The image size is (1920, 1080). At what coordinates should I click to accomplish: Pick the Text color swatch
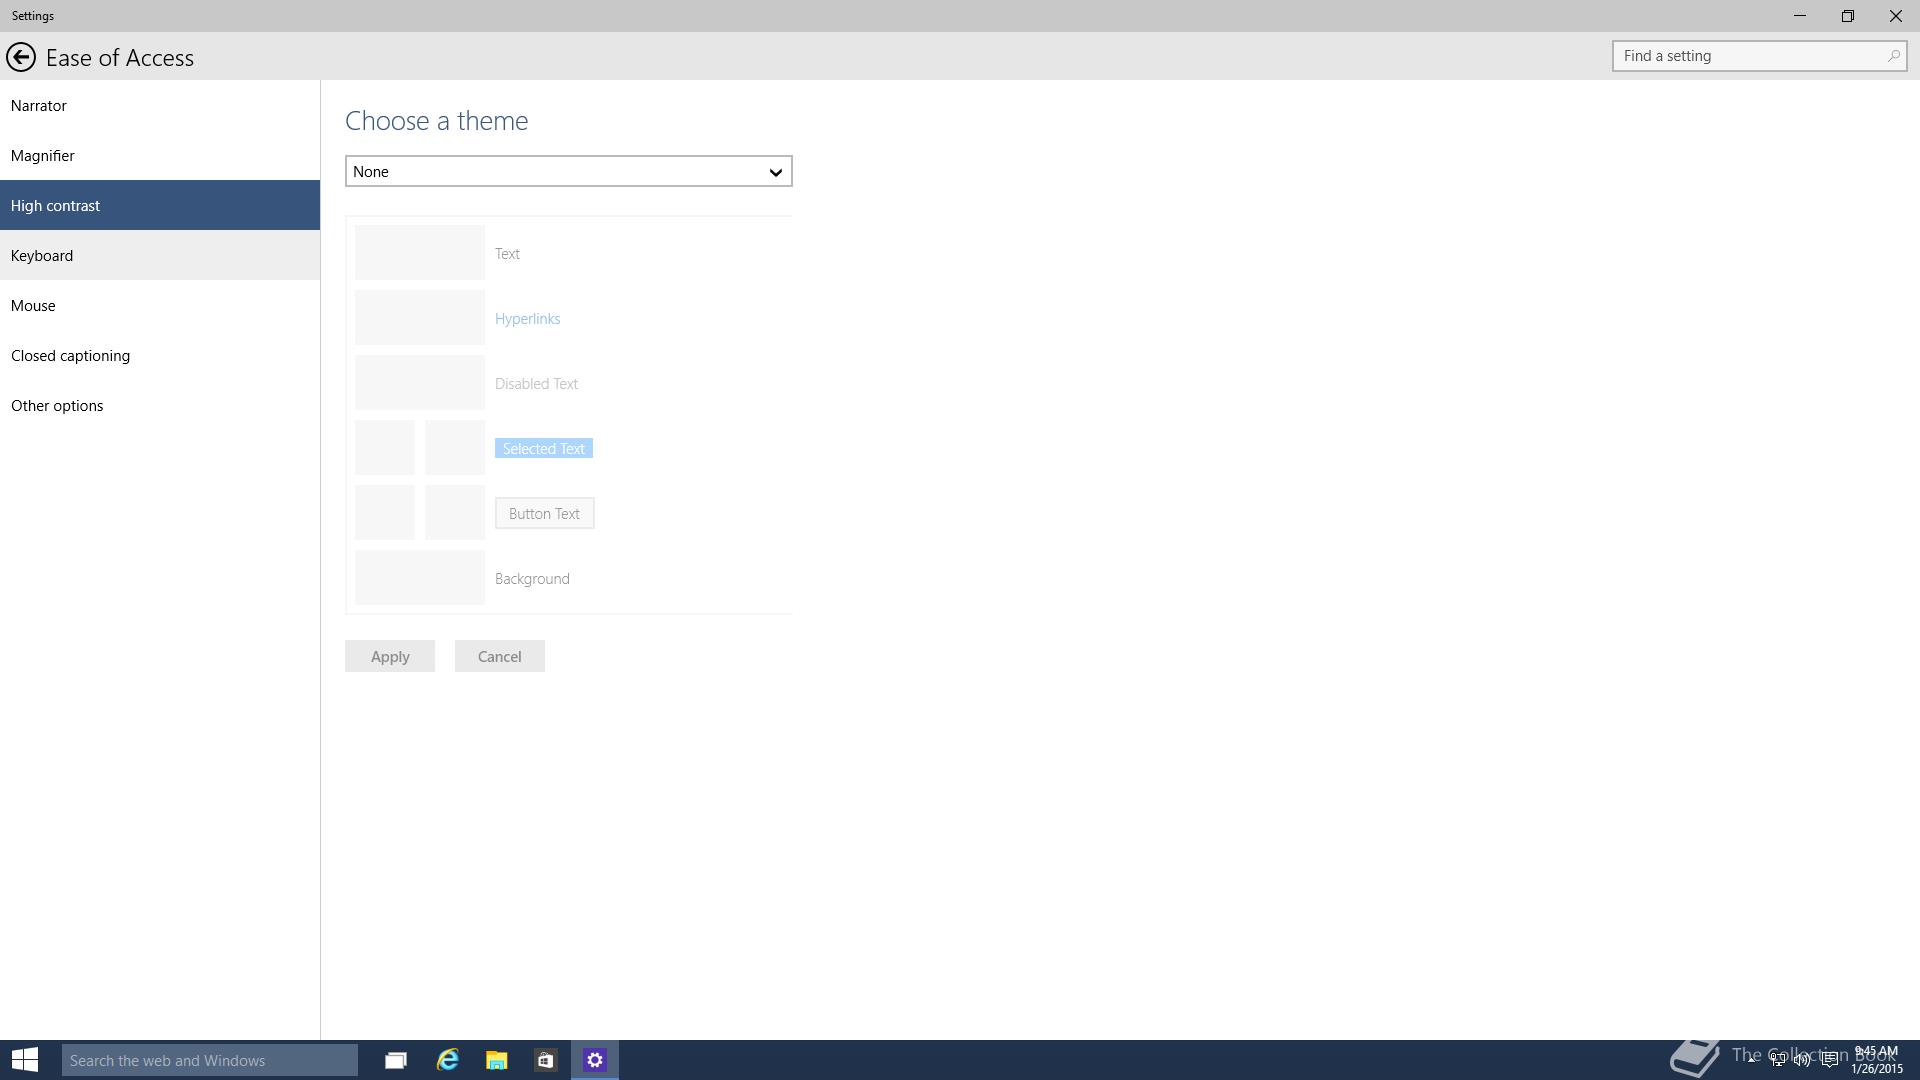click(x=420, y=252)
